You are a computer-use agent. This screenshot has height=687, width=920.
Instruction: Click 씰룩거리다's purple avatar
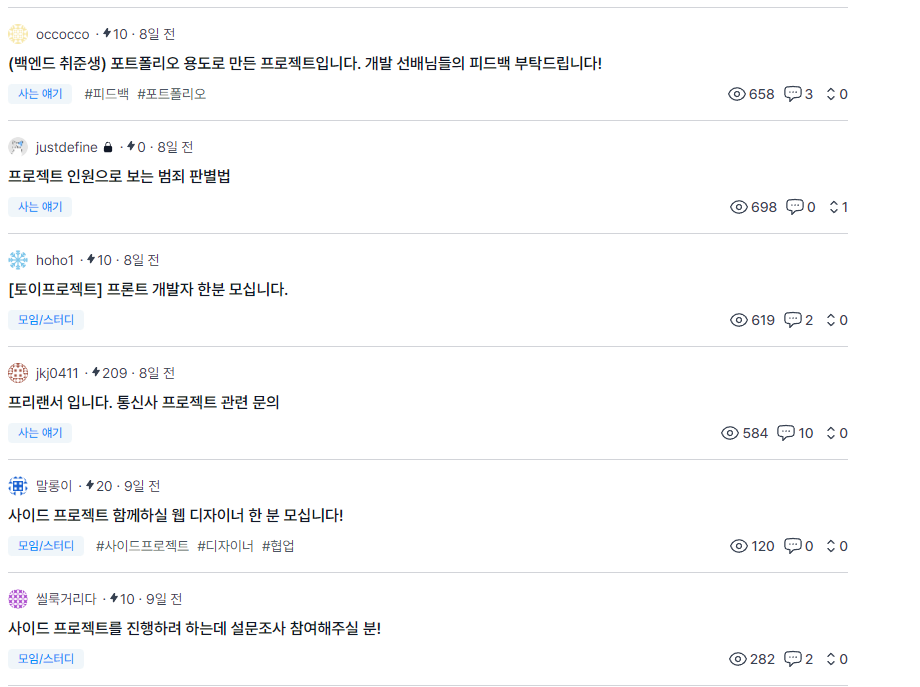point(17,598)
